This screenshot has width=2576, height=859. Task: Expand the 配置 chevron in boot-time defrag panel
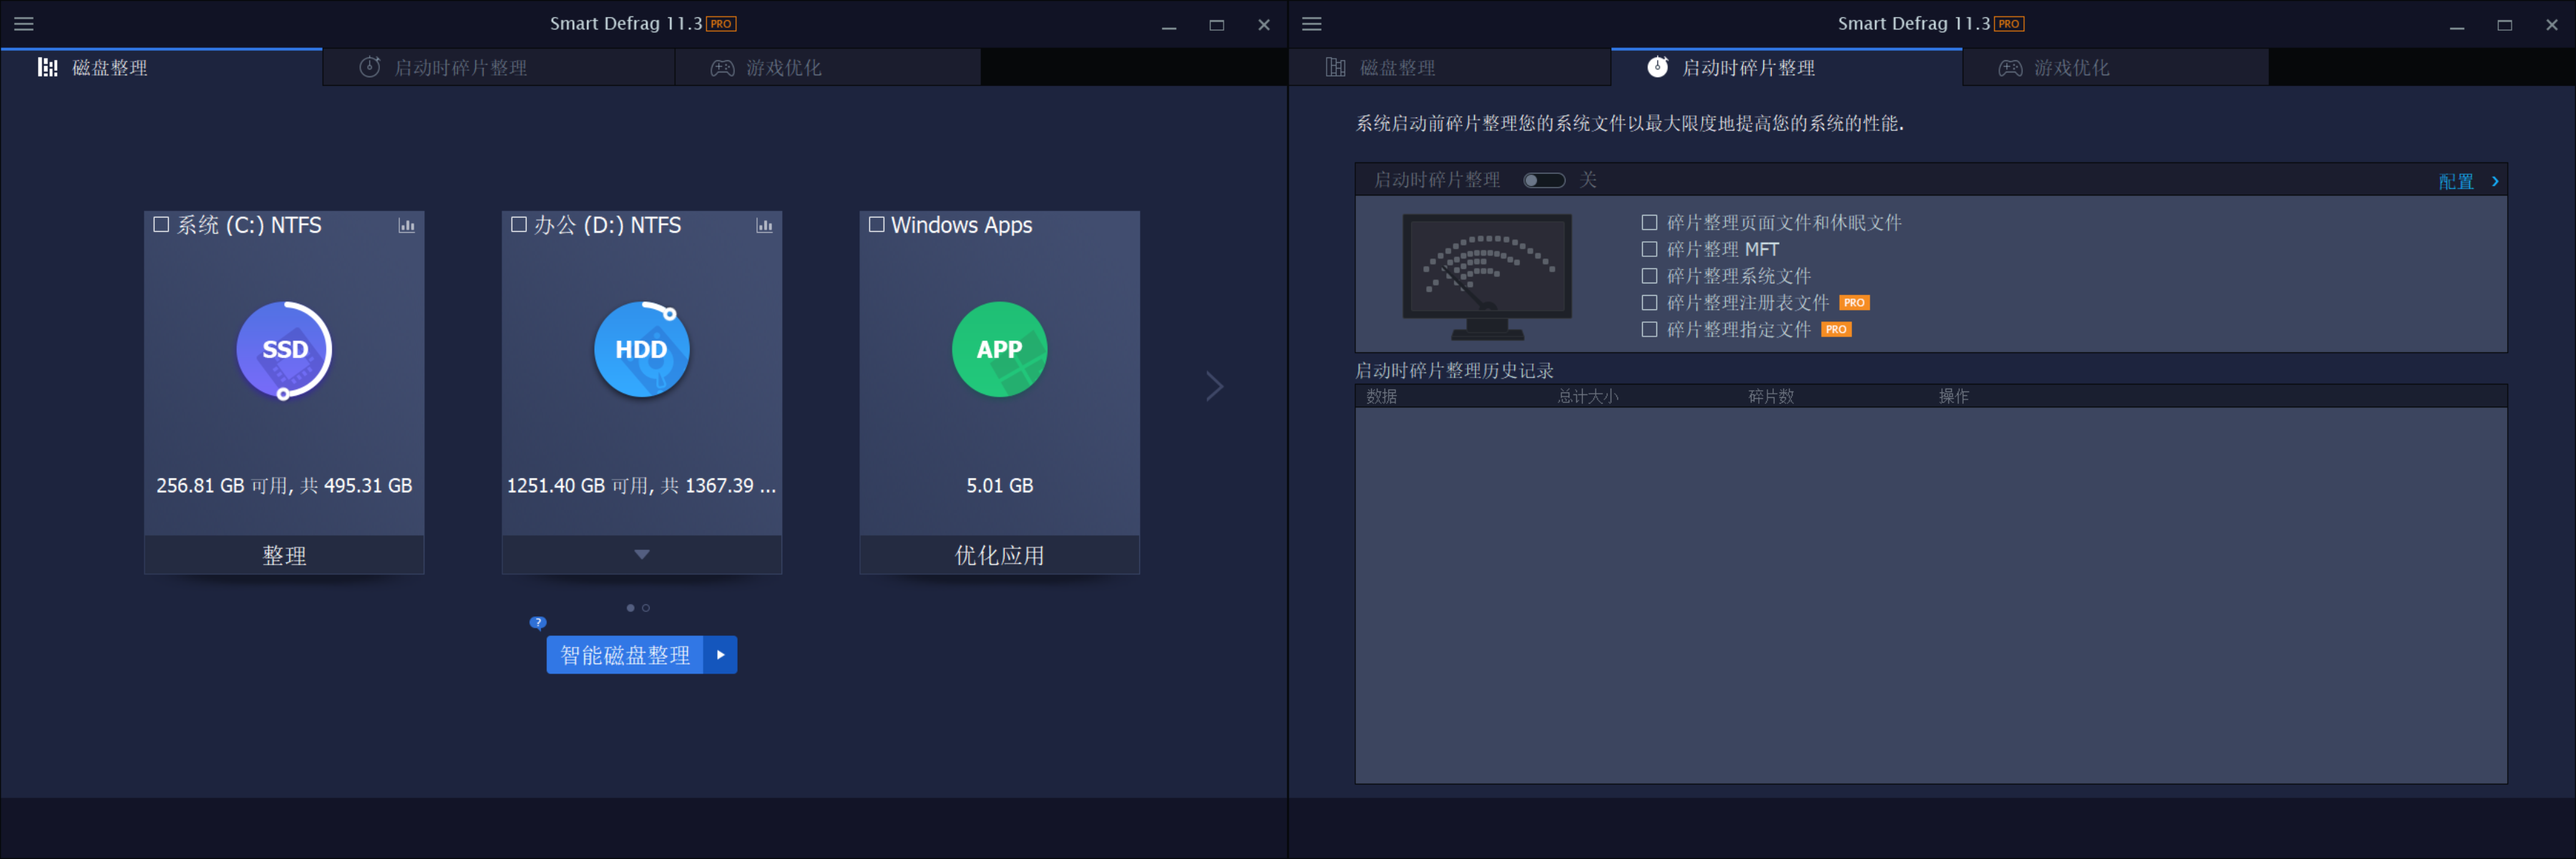pos(2494,180)
